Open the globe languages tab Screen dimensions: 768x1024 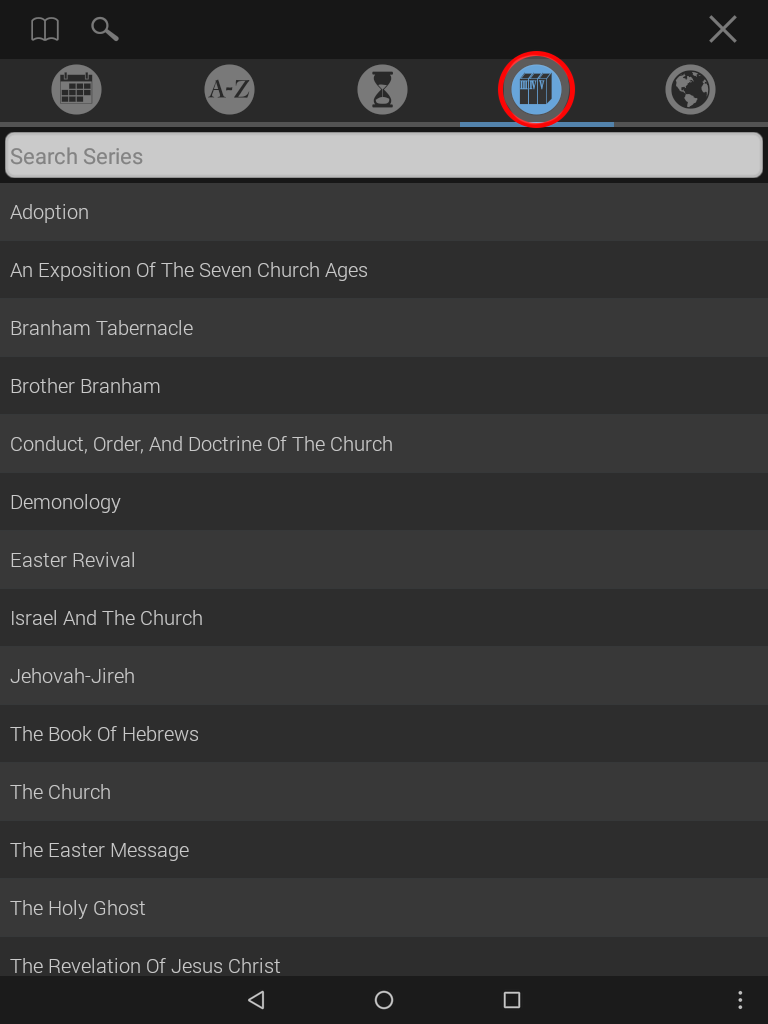click(690, 89)
